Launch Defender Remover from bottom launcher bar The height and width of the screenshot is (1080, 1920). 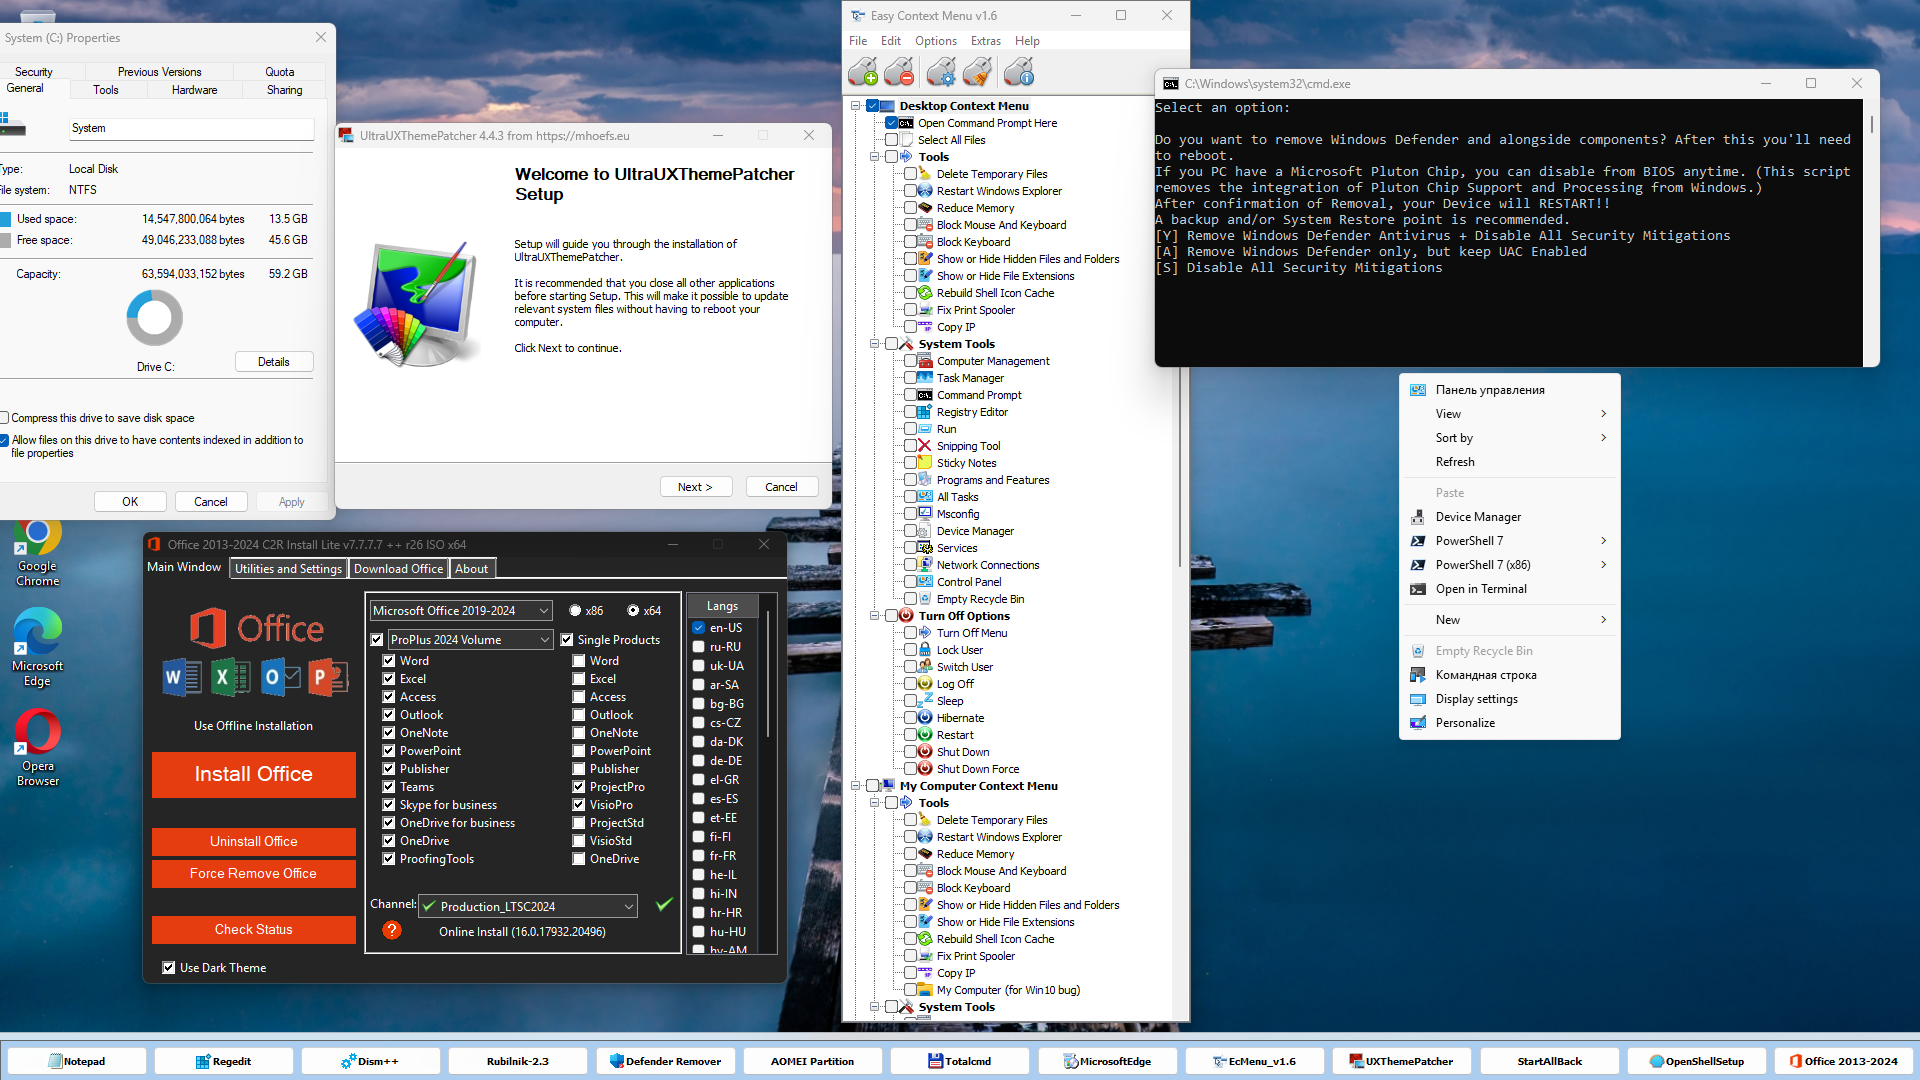click(x=665, y=1061)
